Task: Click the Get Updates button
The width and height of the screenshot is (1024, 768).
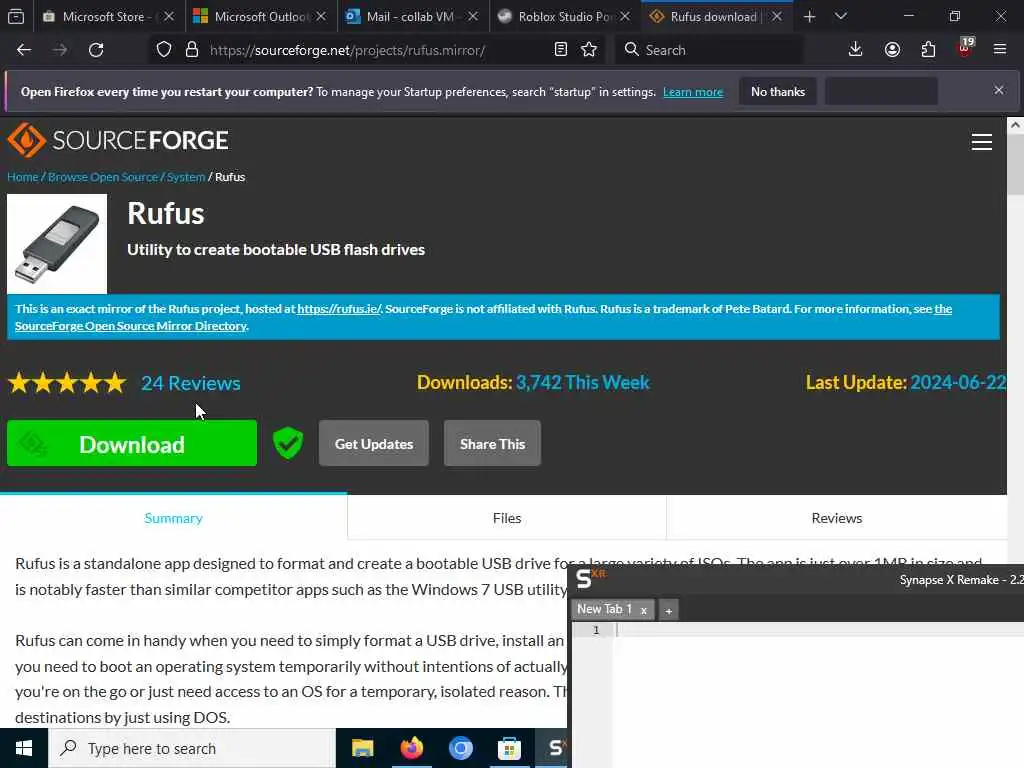Action: click(374, 443)
